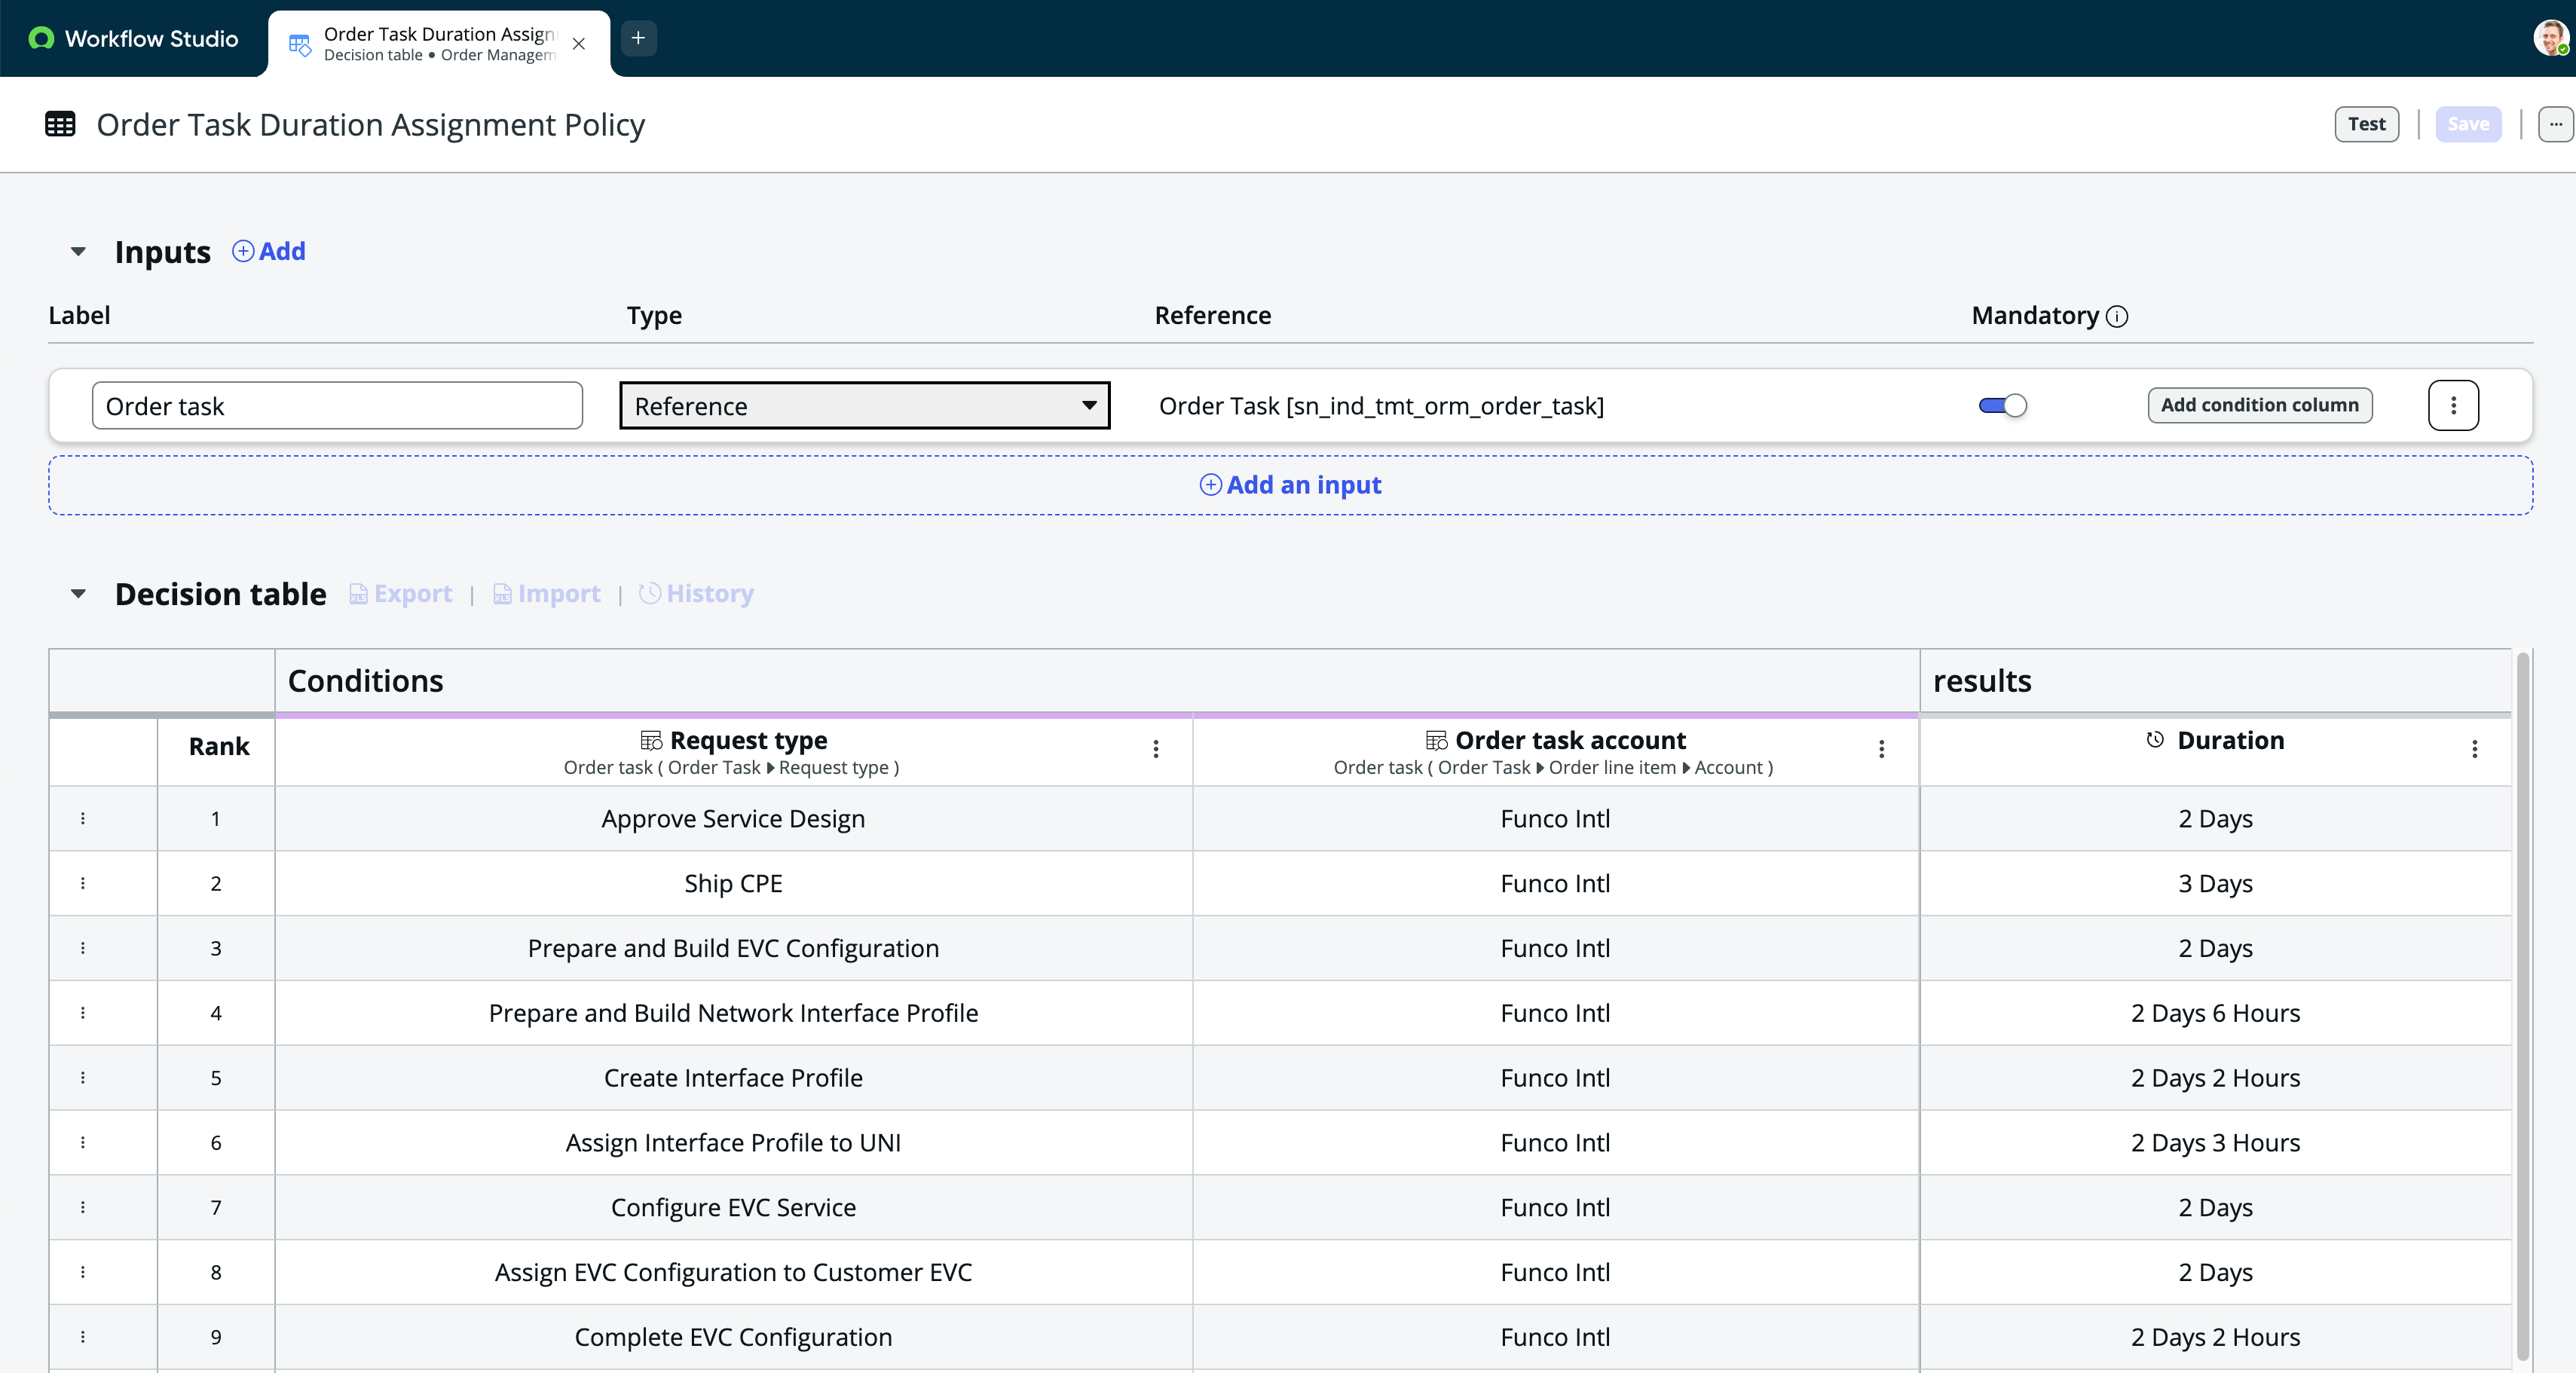Open the user avatar profile menu
Screen dimensions: 2576x1373
click(x=2551, y=38)
